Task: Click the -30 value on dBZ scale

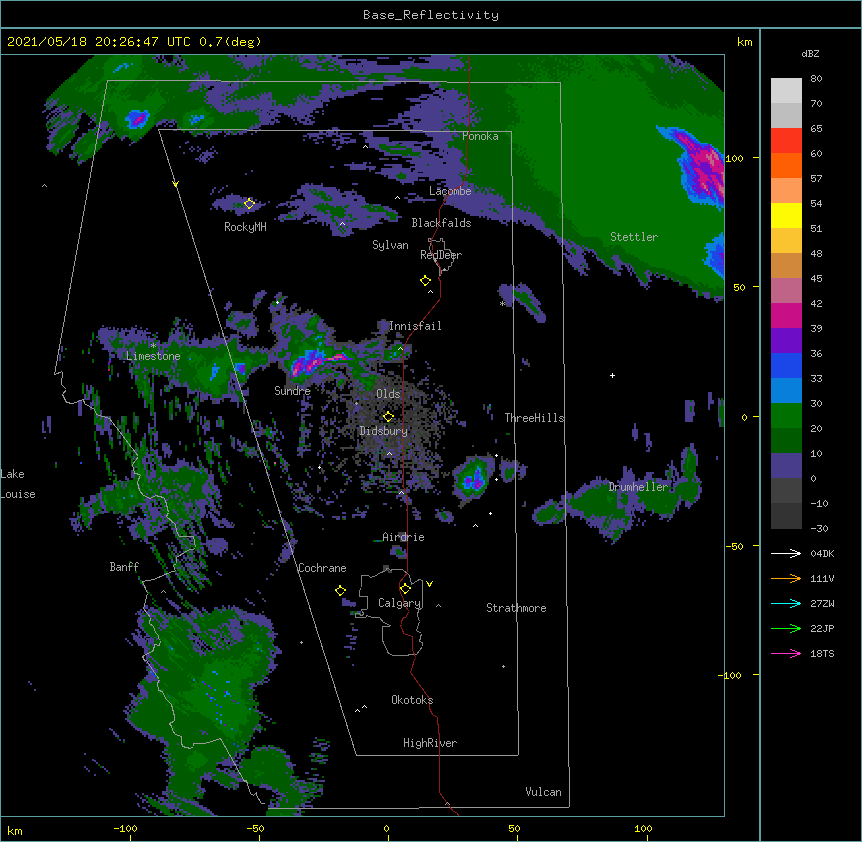Action: (819, 528)
